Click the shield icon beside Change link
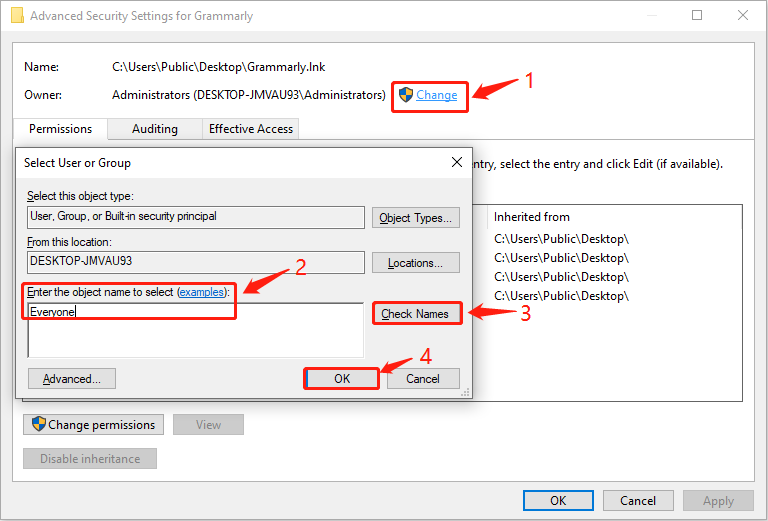Image resolution: width=768 pixels, height=521 pixels. click(x=406, y=95)
